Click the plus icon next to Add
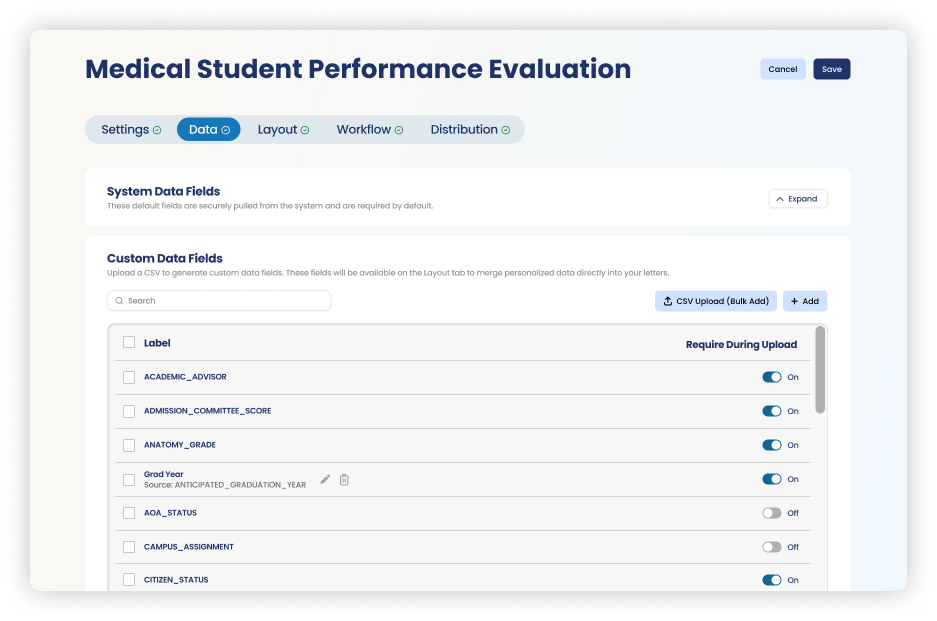This screenshot has width=937, height=621. click(x=793, y=301)
